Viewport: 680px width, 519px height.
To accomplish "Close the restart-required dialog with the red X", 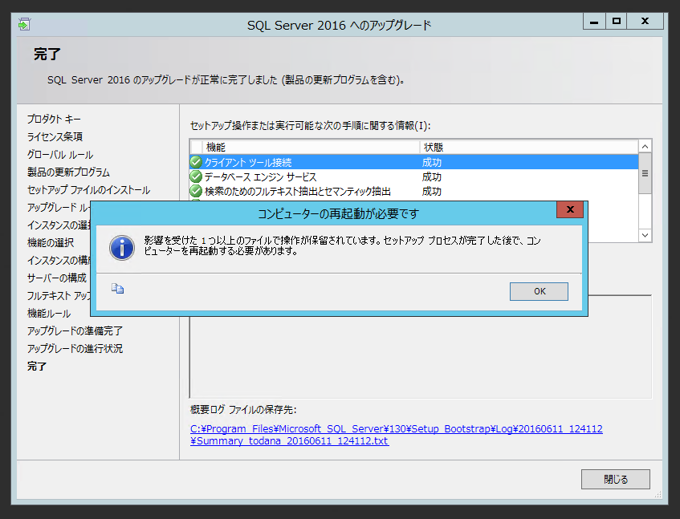I will (x=570, y=209).
